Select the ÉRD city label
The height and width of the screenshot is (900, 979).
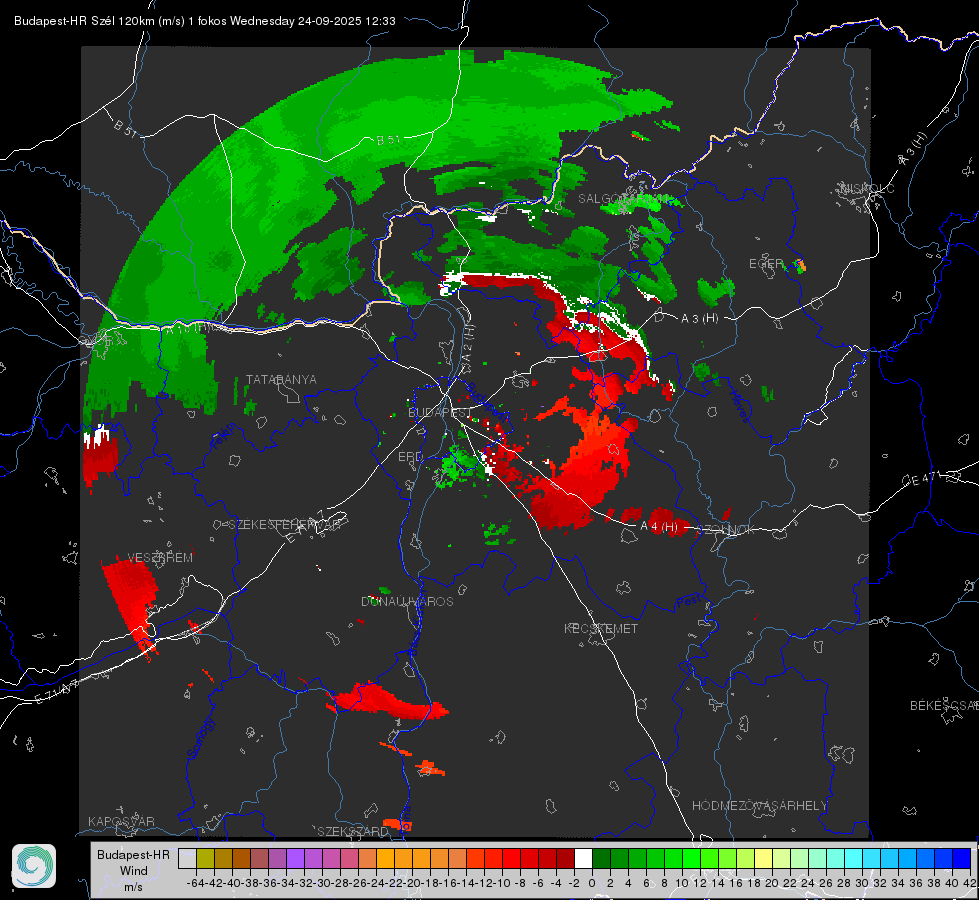click(410, 457)
